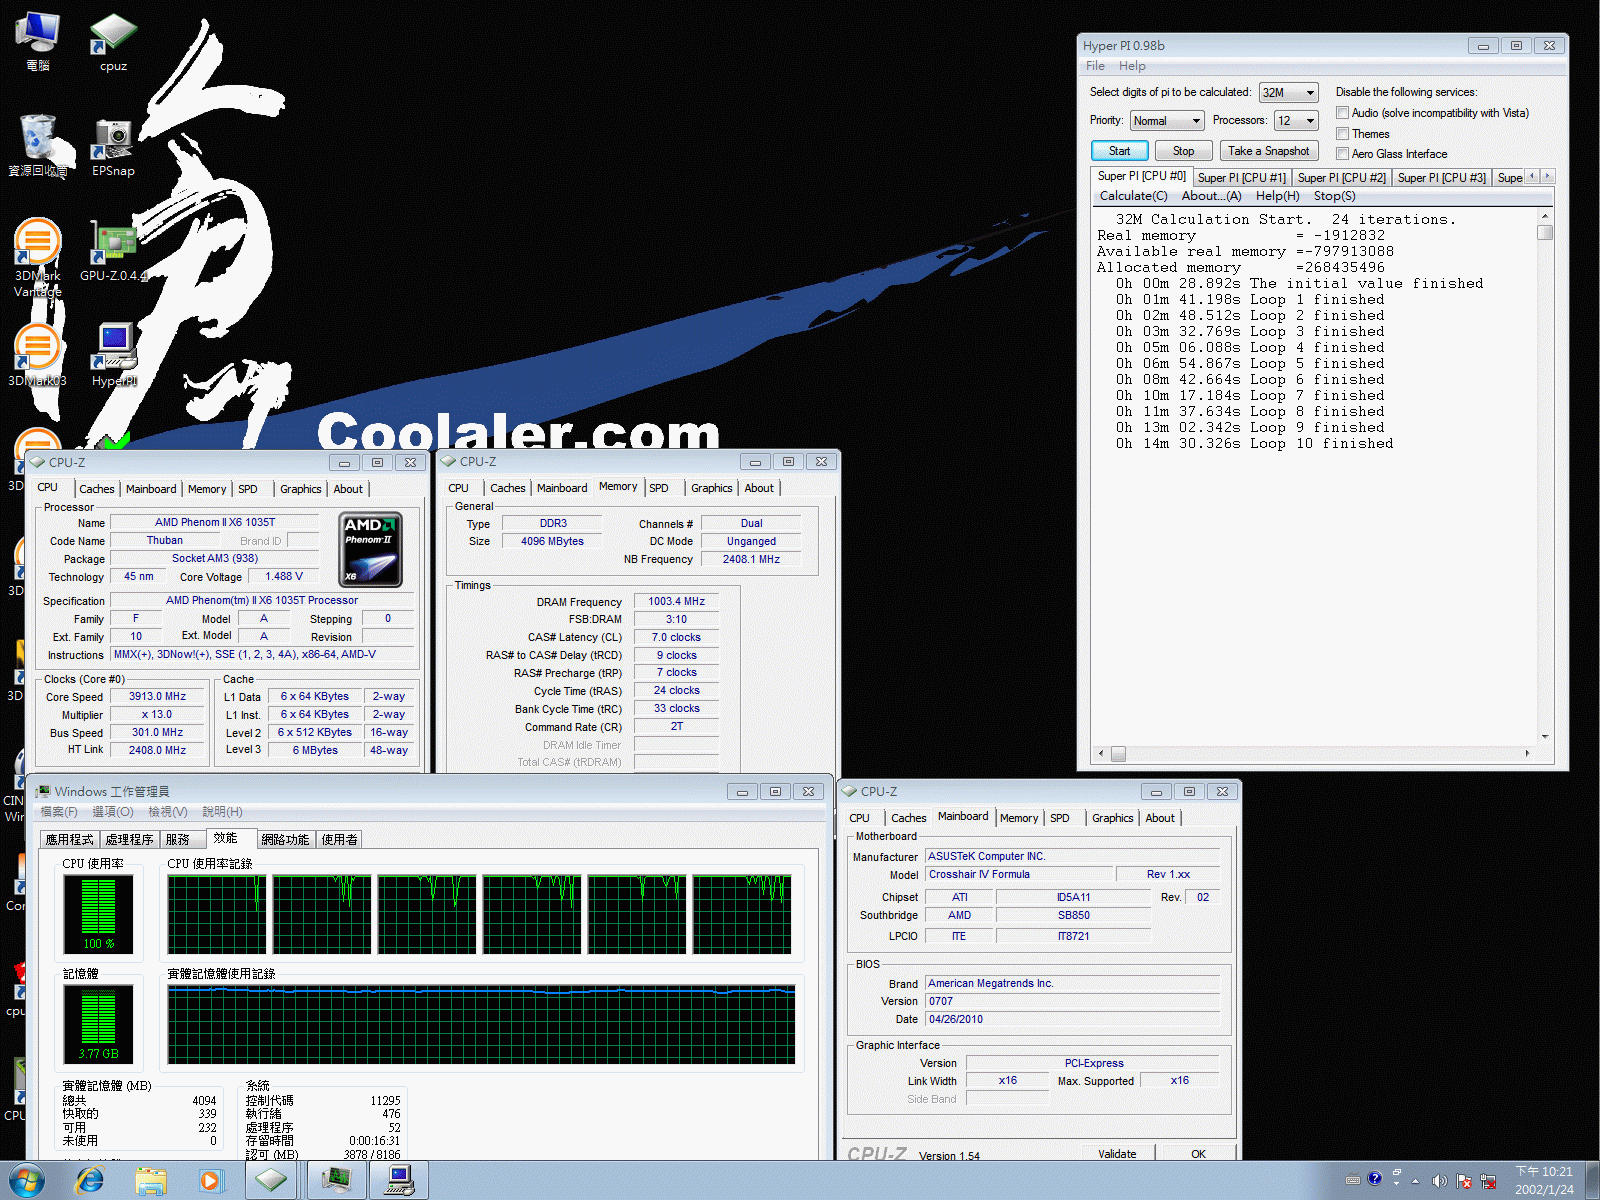The width and height of the screenshot is (1600, 1200).
Task: Click DRAM Frequency 1003.4 MHz field
Action: coord(676,602)
